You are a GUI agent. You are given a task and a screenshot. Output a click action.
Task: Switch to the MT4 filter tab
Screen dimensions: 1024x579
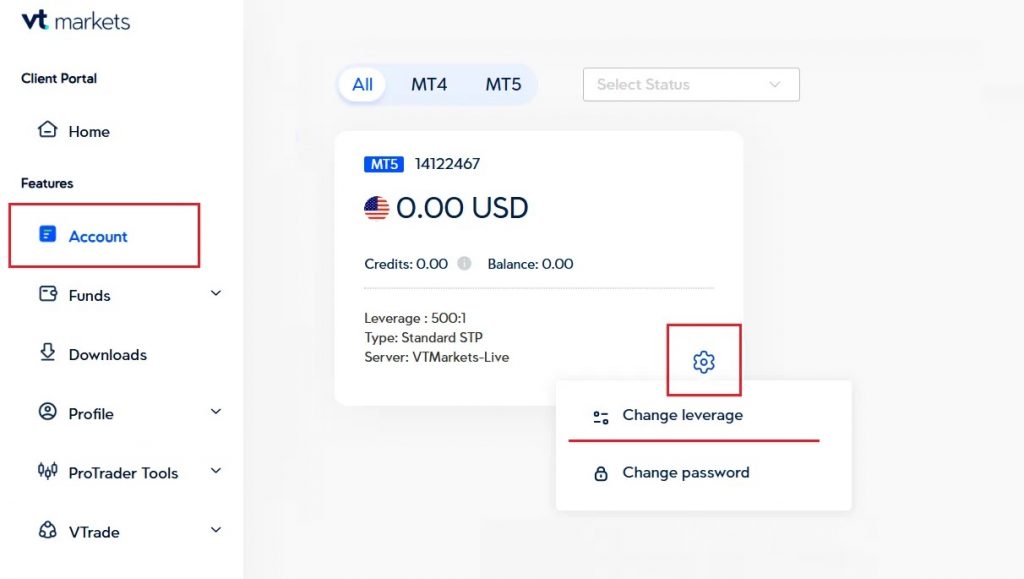(x=429, y=84)
